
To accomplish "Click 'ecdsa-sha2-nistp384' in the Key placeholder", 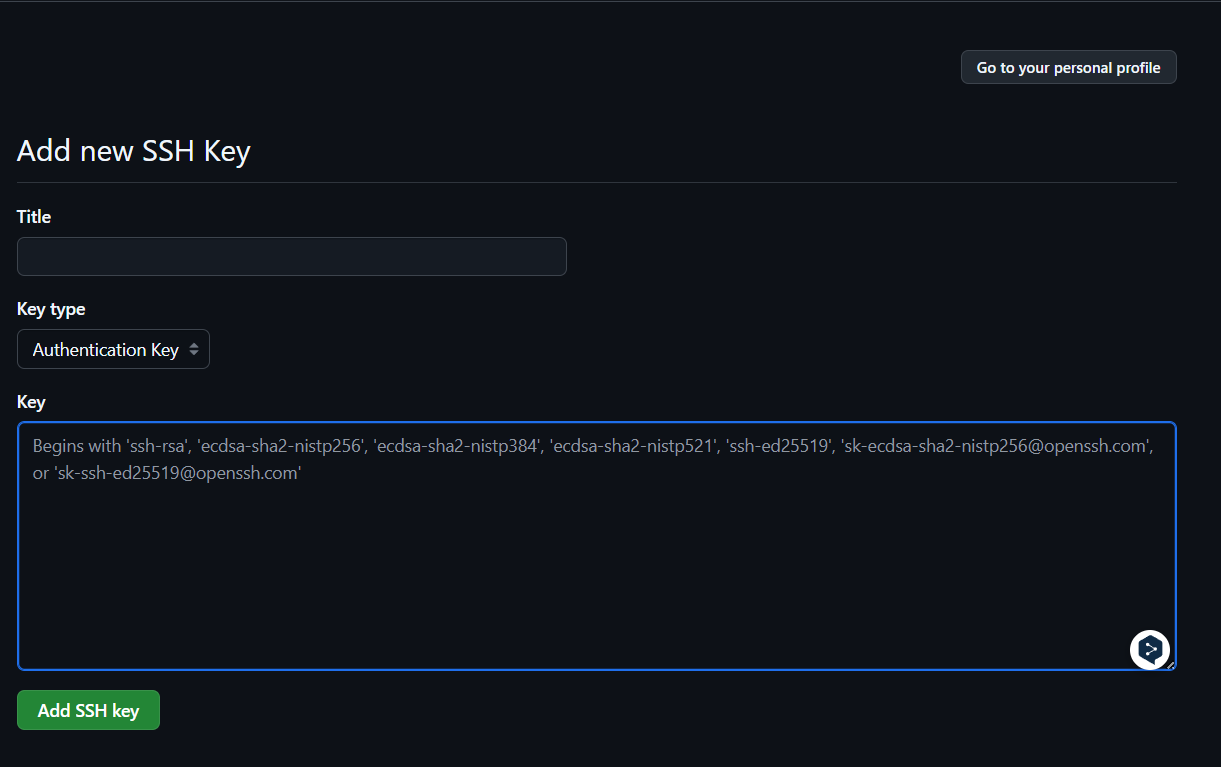I will coord(456,447).
